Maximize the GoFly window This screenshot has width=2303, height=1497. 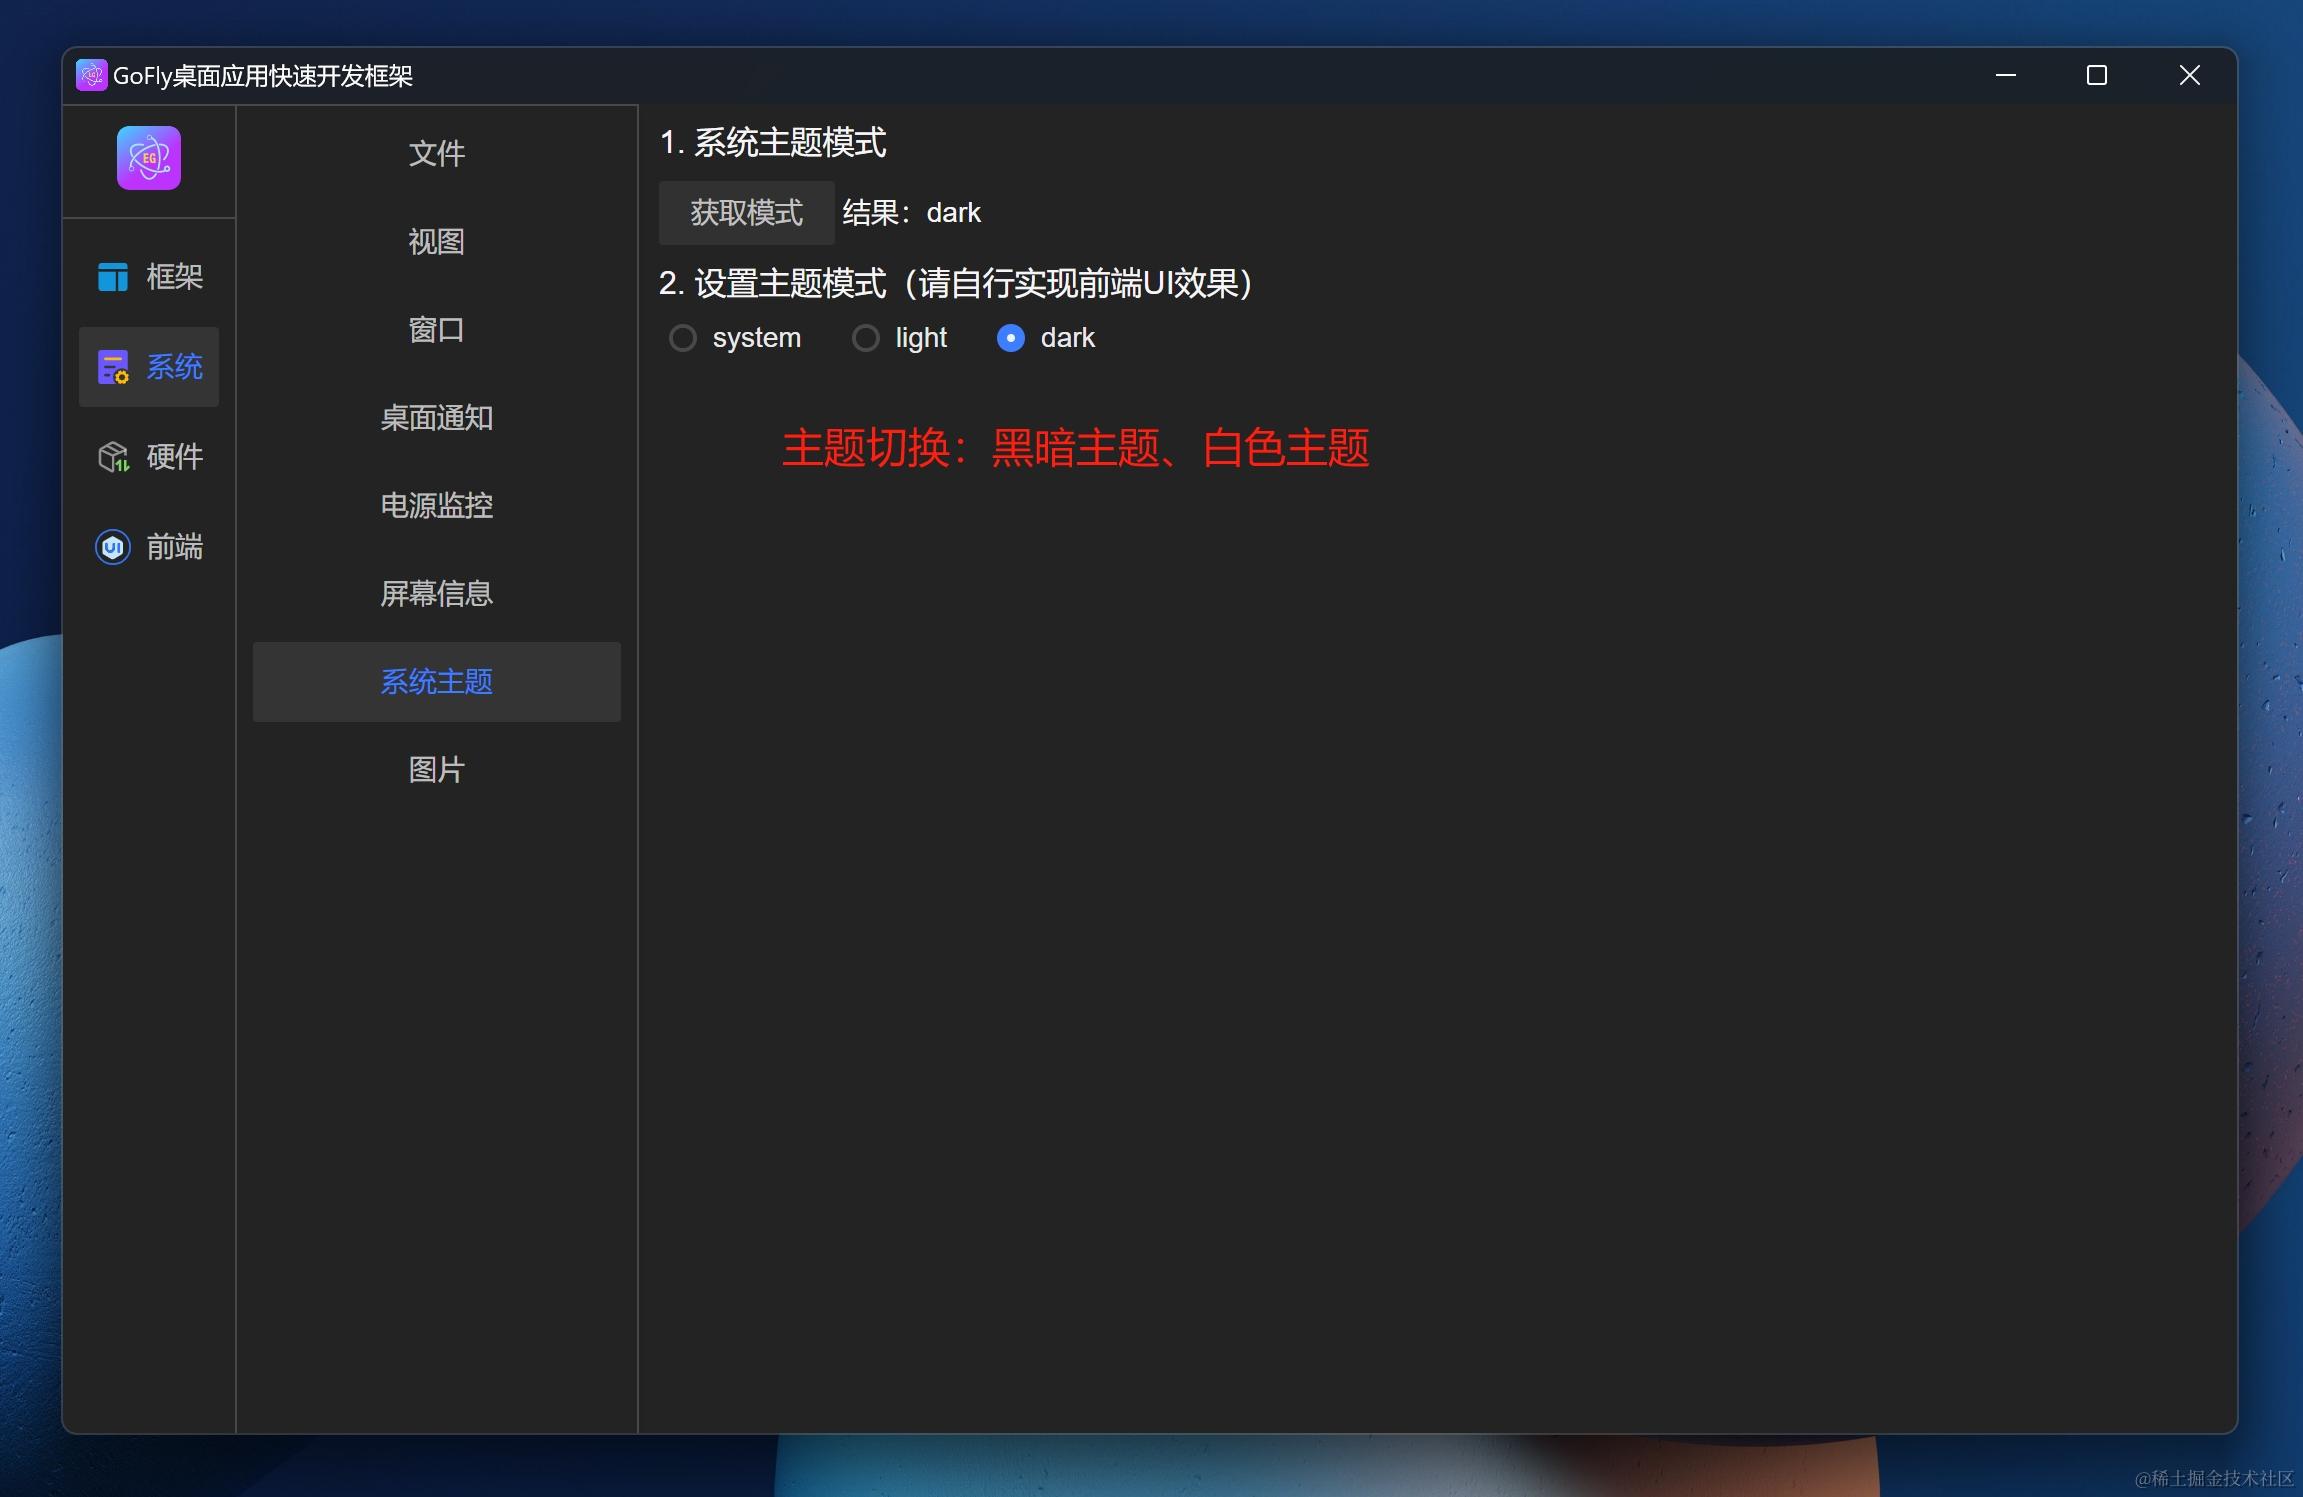pos(2097,76)
